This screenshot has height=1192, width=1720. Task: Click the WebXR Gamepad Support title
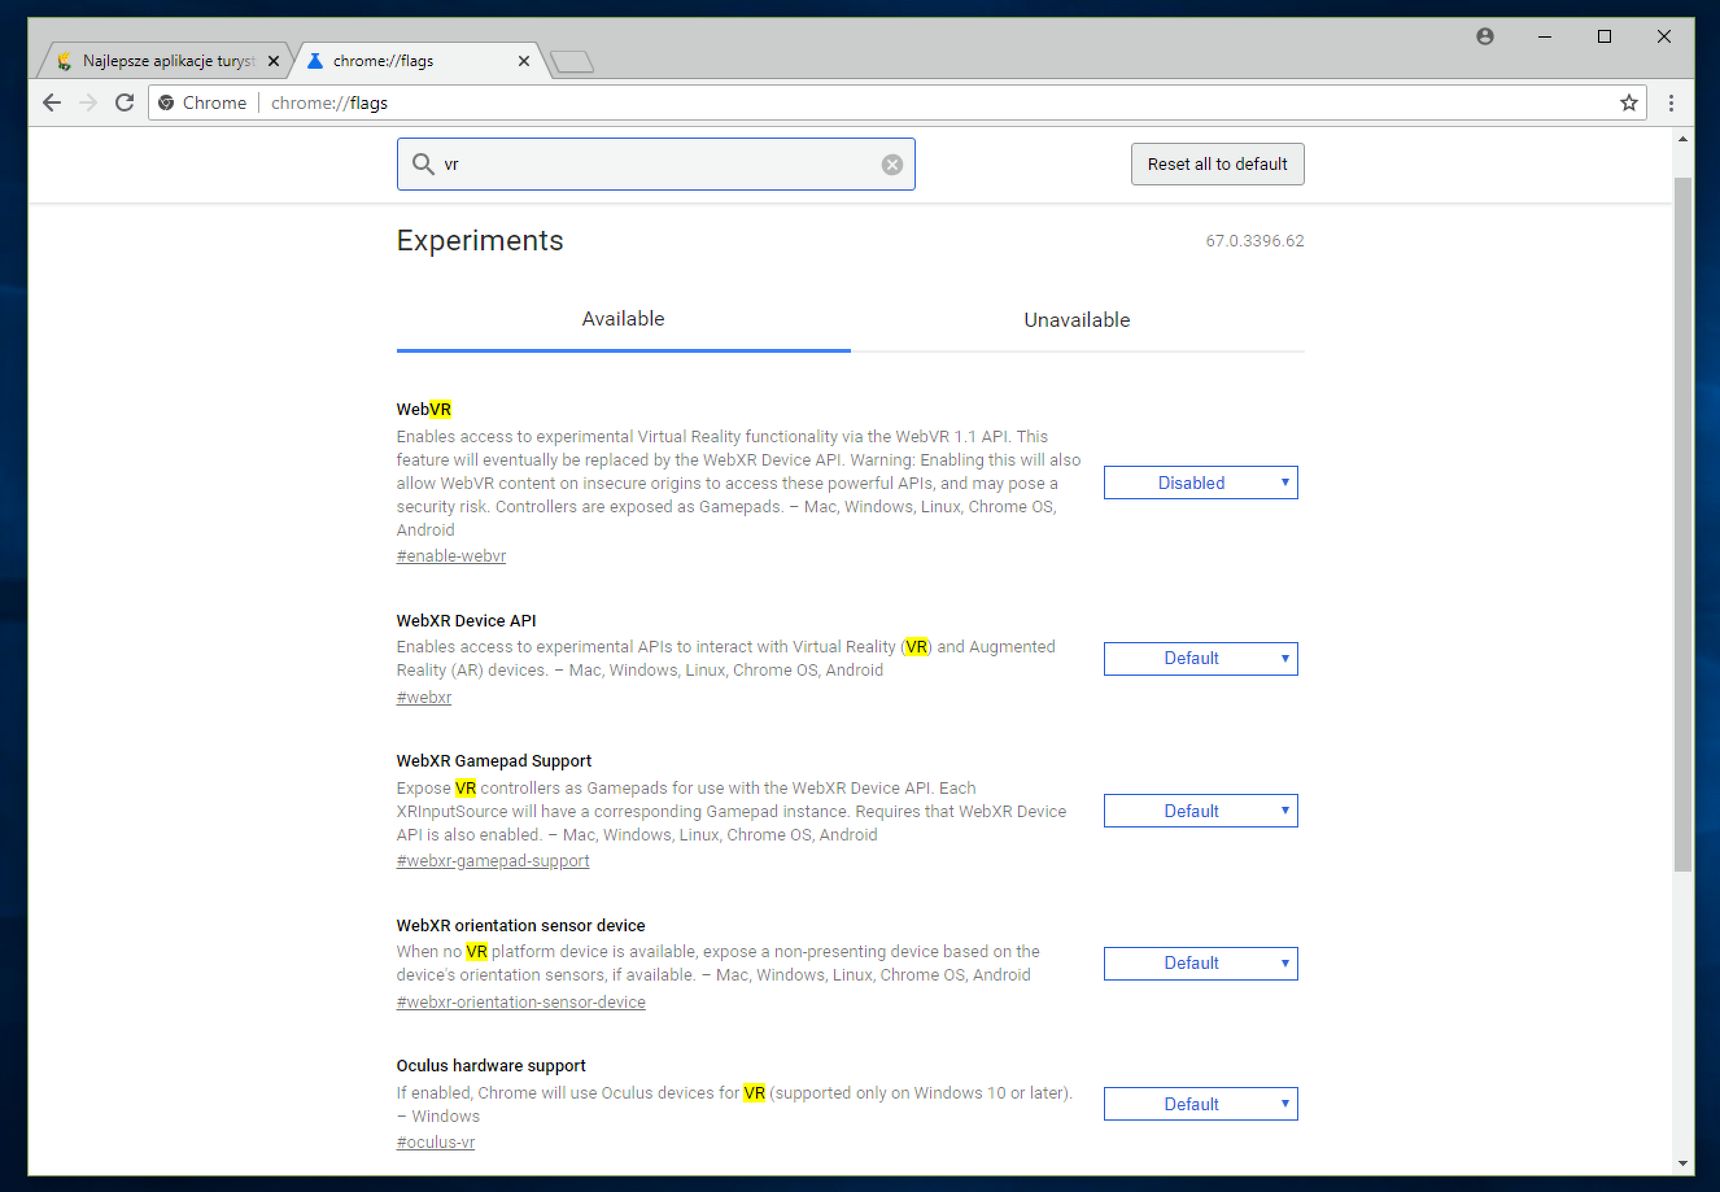(494, 761)
